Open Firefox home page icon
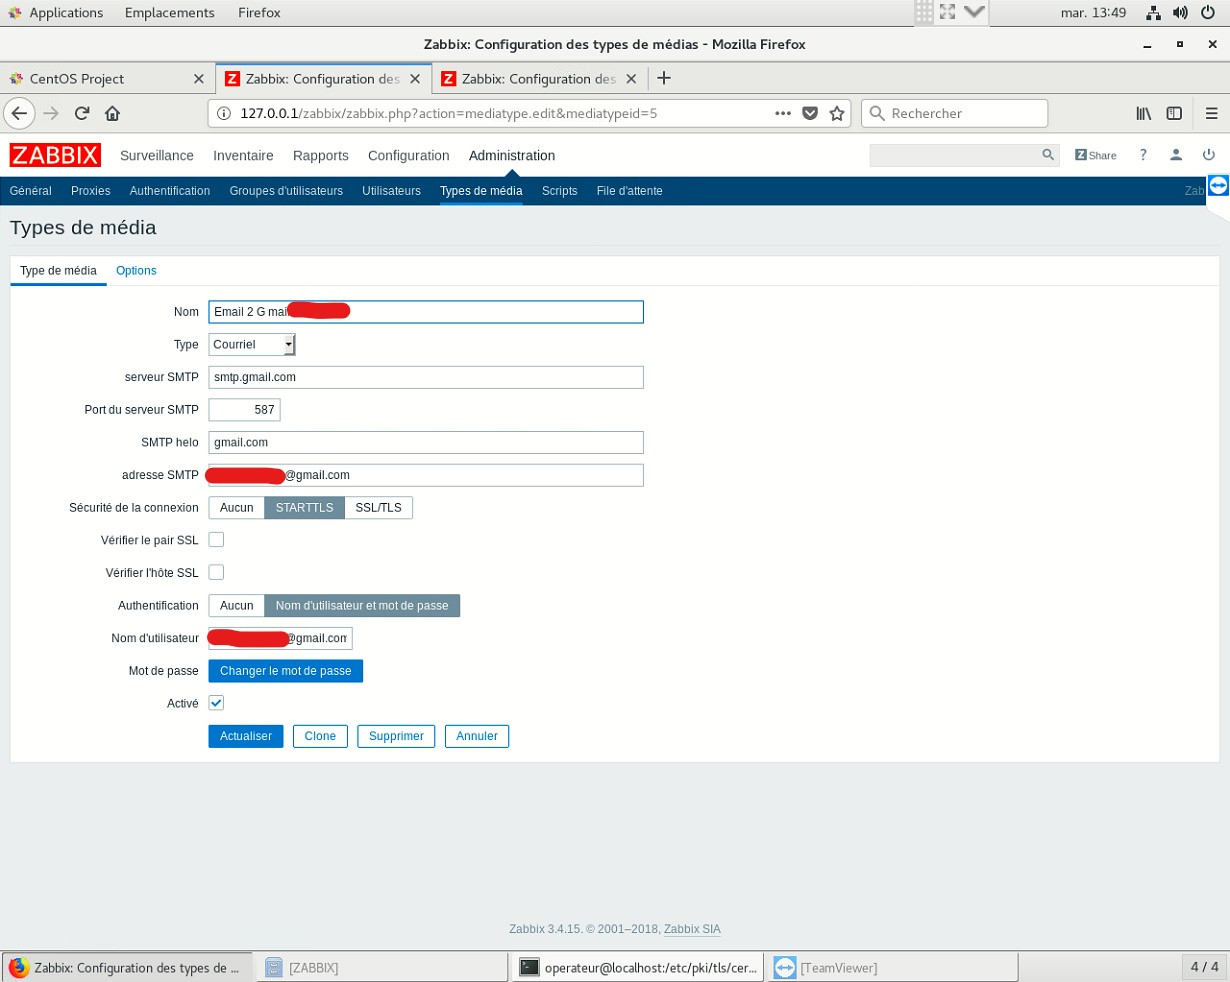This screenshot has width=1230, height=982. 112,113
